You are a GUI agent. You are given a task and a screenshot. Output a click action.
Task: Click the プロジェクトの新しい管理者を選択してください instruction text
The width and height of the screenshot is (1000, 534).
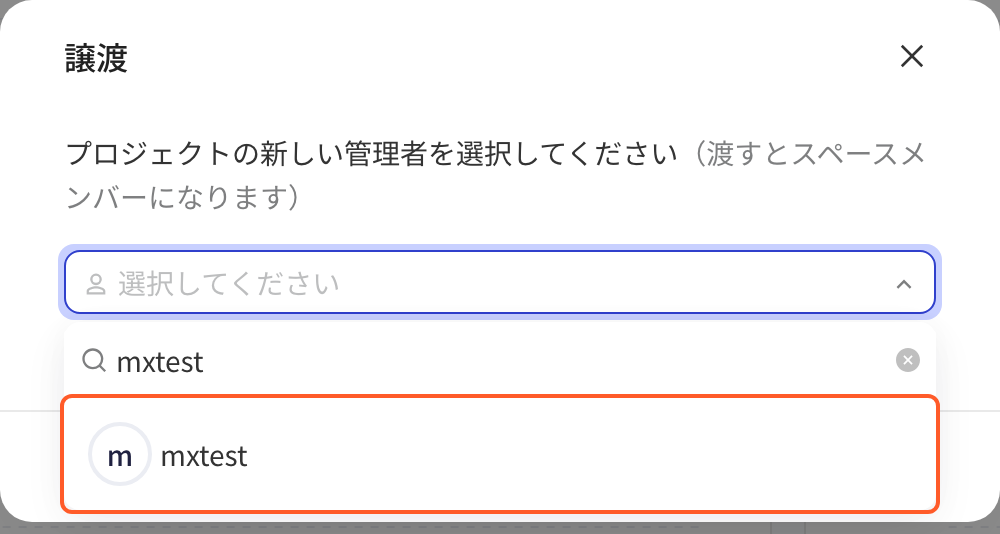(x=371, y=154)
